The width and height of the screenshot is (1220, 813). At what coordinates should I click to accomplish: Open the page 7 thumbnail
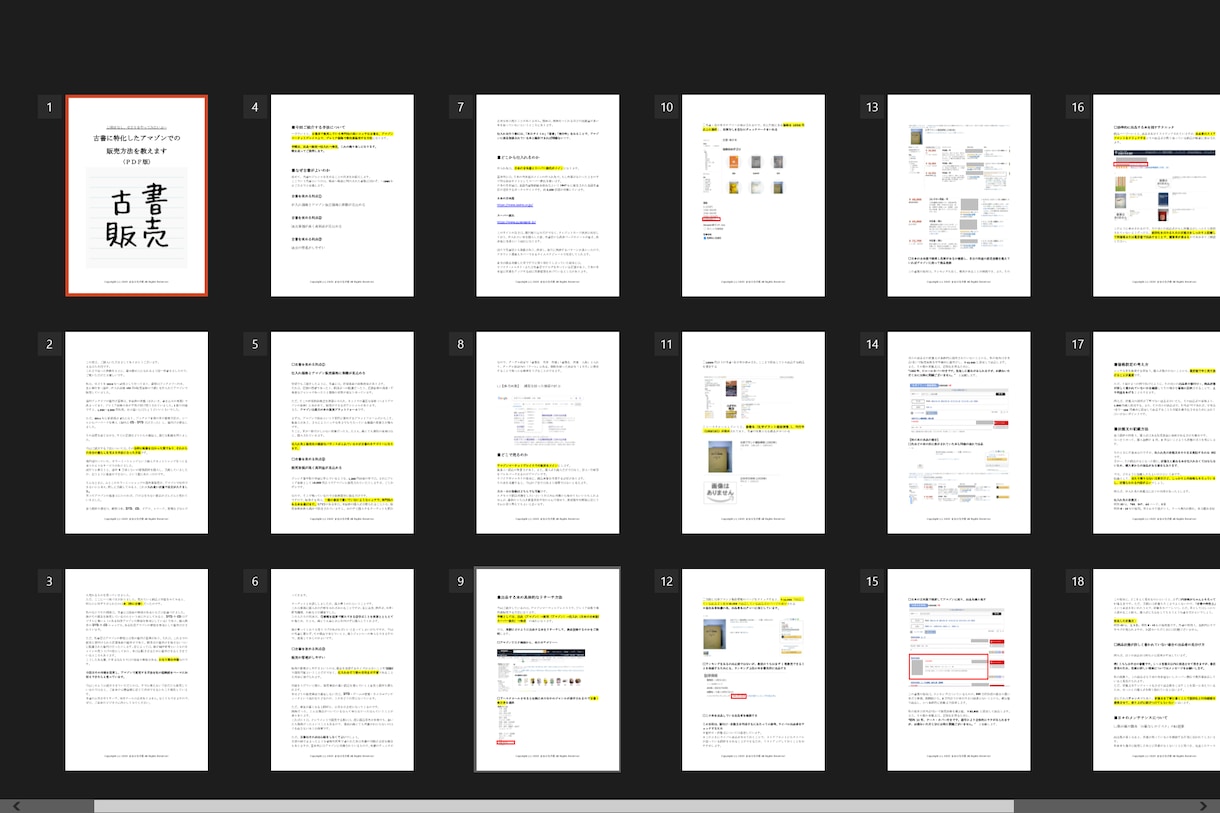point(548,196)
